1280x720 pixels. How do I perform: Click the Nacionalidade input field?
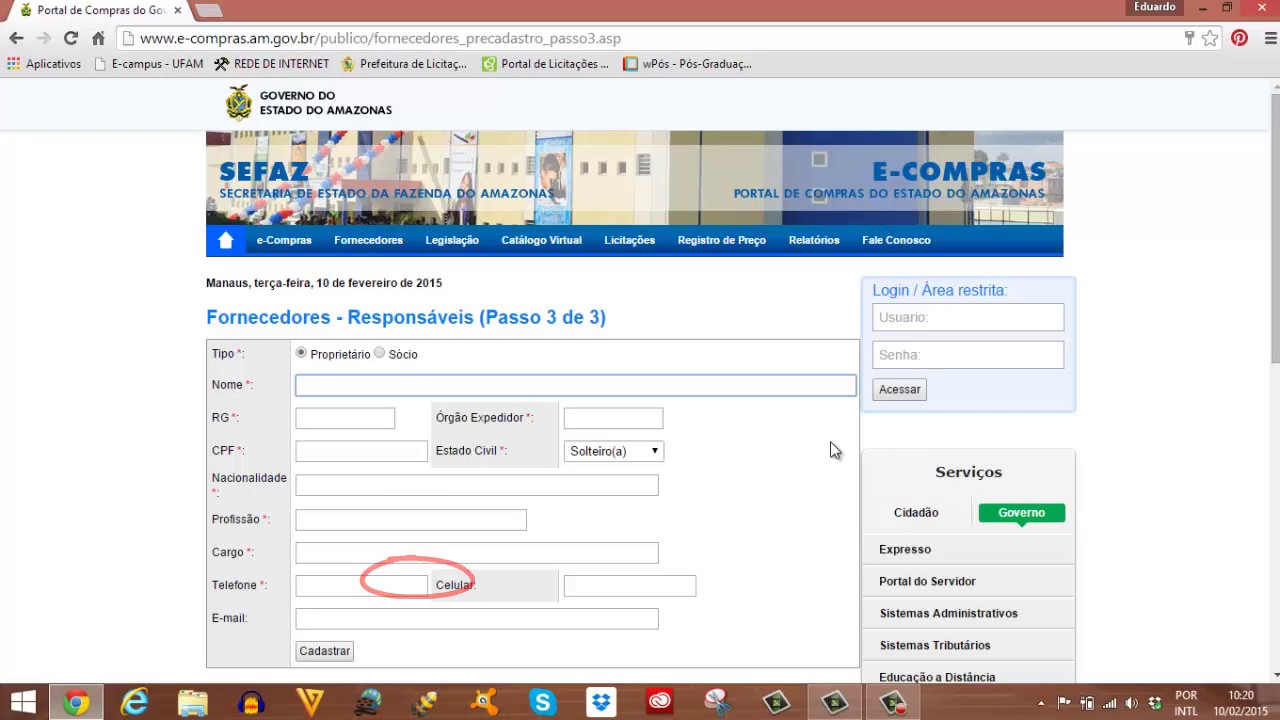click(477, 485)
